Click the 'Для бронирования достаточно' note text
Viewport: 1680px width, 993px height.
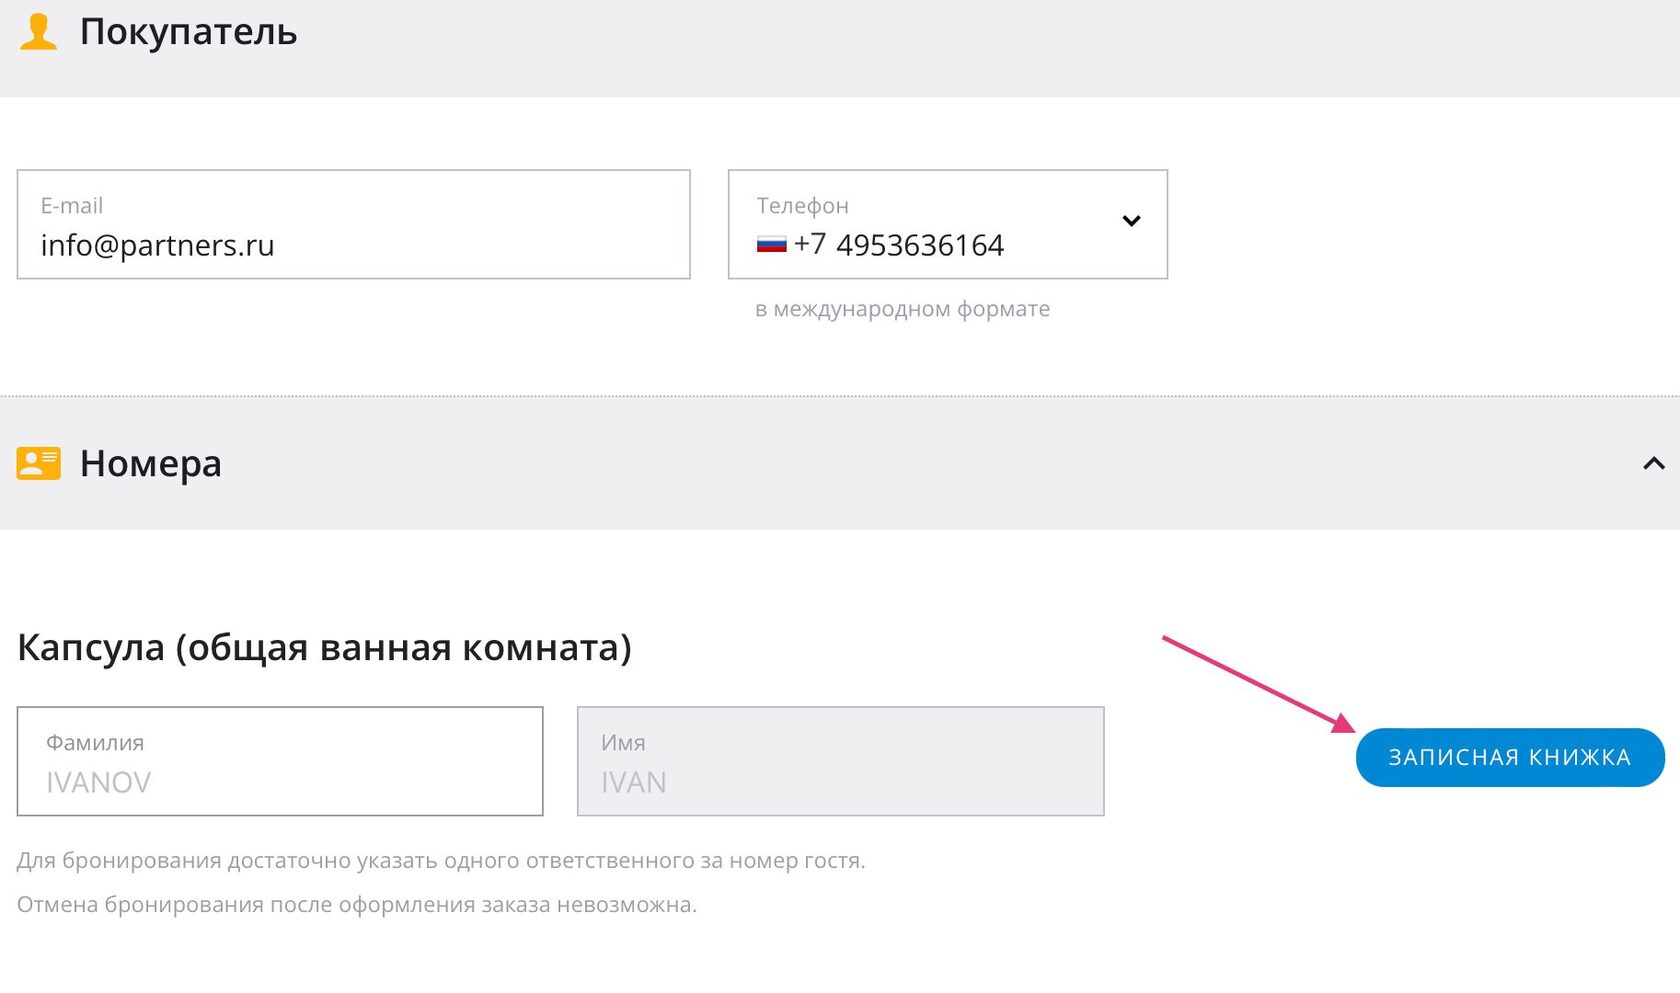[x=441, y=861]
